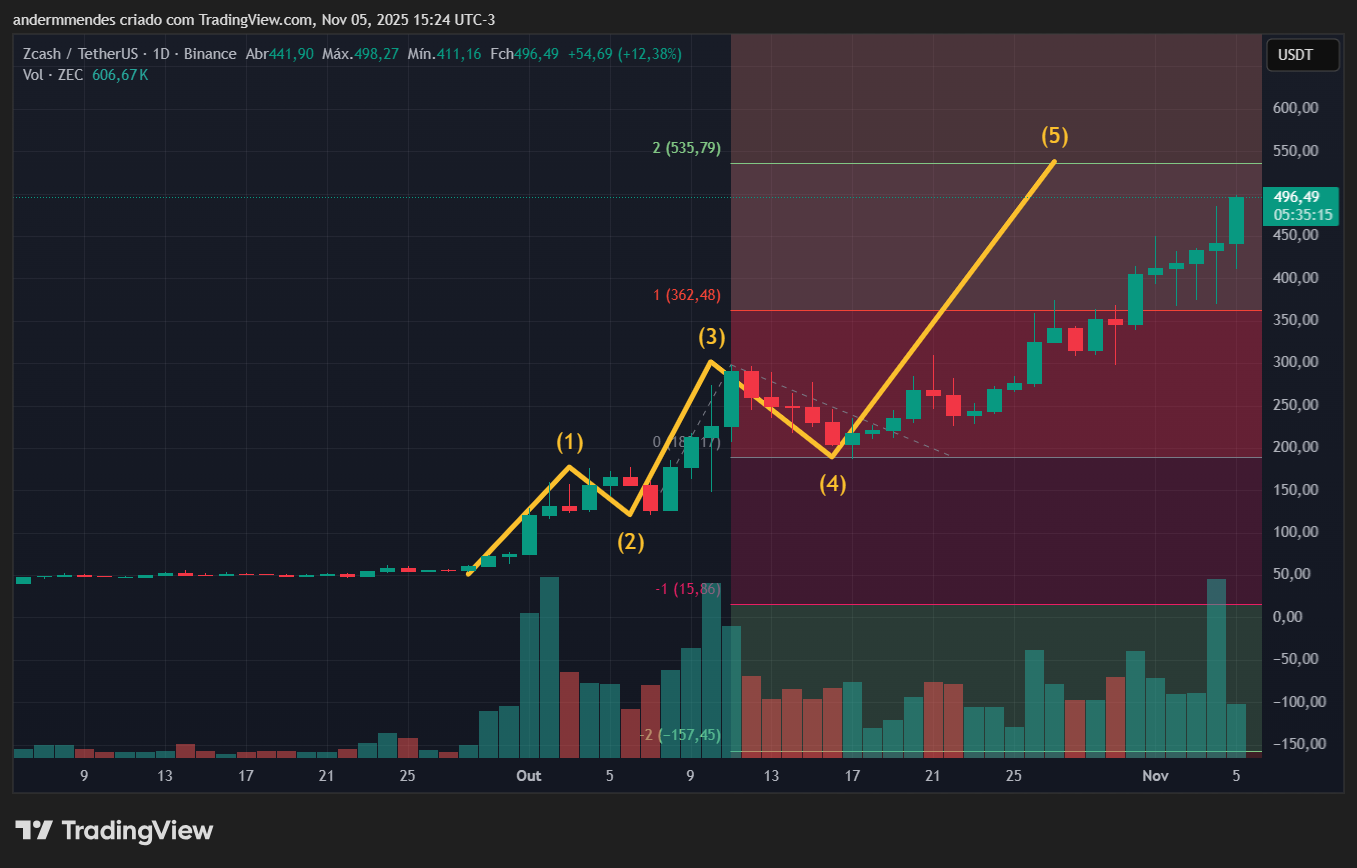This screenshot has width=1357, height=868.
Task: Click the Zcash / TetherUS symbol name
Action: click(x=80, y=53)
